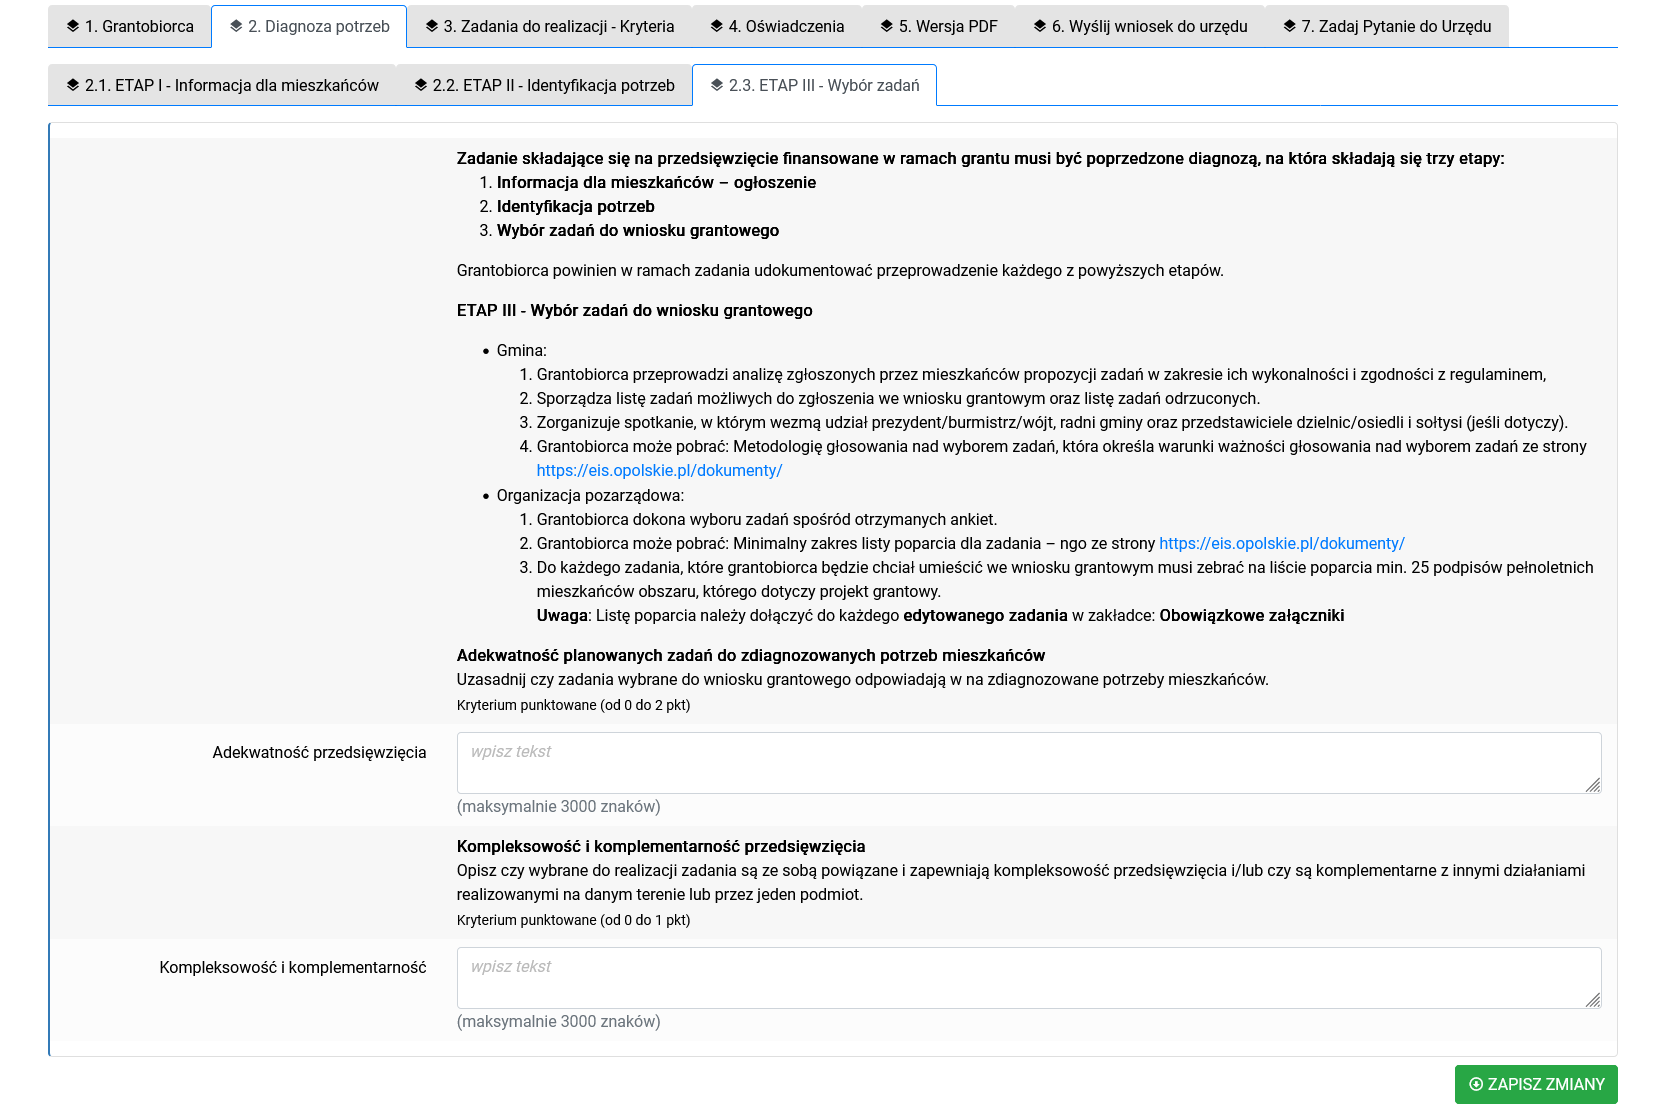Switch to 2.3. ETAP III - Wybór zadań tab
The height and width of the screenshot is (1110, 1666).
pyautogui.click(x=814, y=86)
